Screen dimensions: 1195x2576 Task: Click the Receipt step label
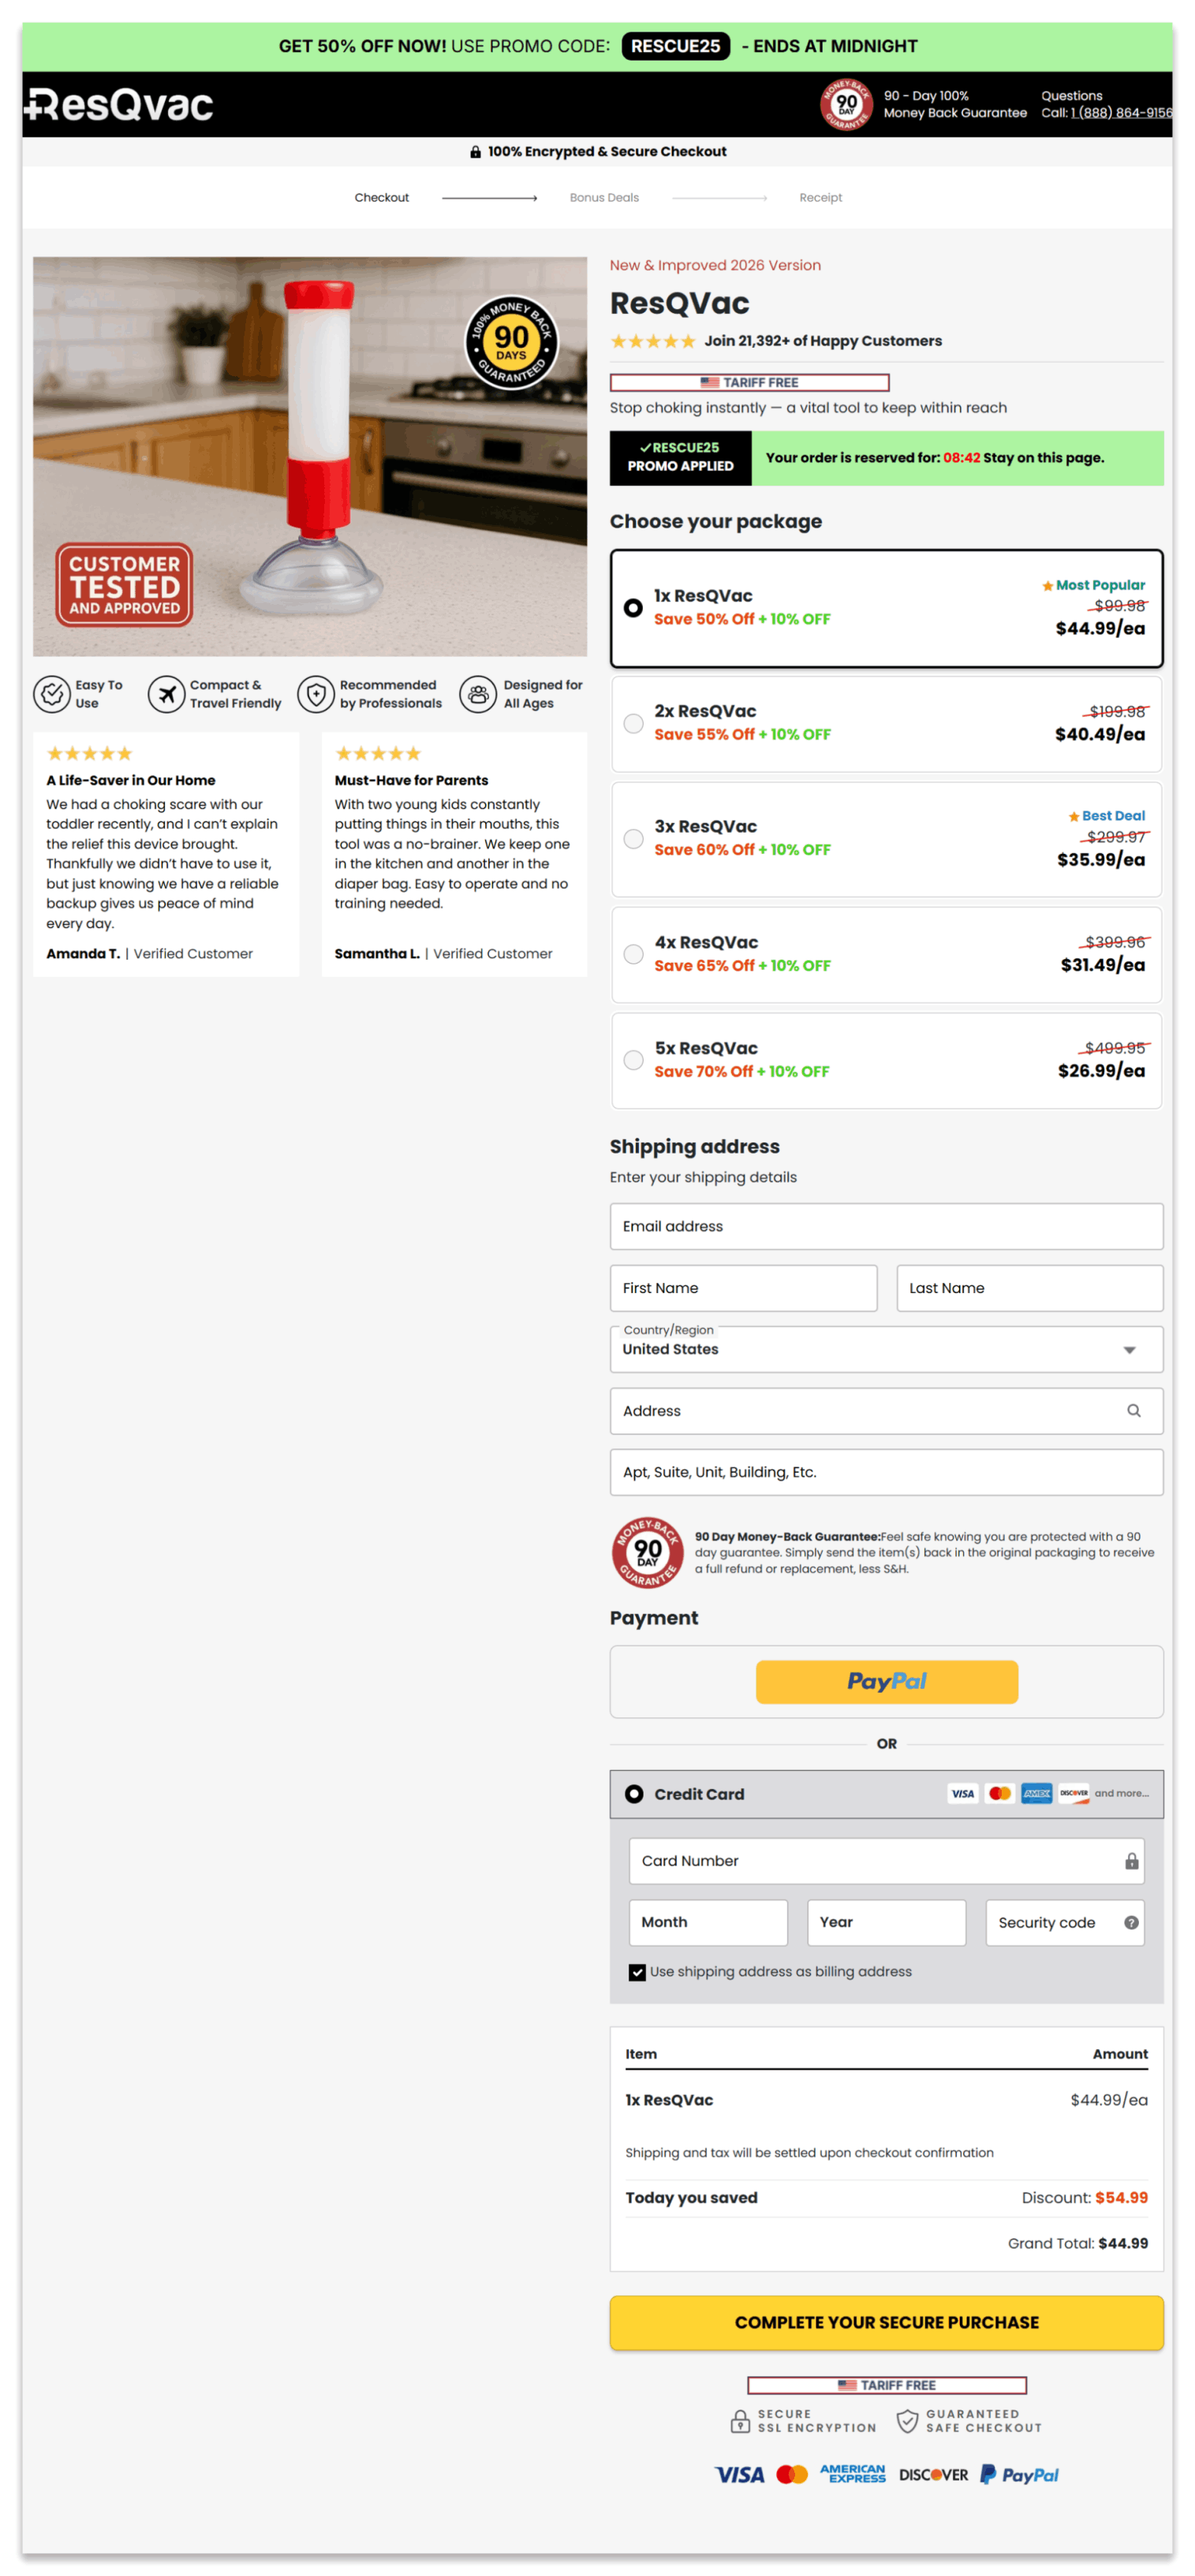pyautogui.click(x=820, y=198)
